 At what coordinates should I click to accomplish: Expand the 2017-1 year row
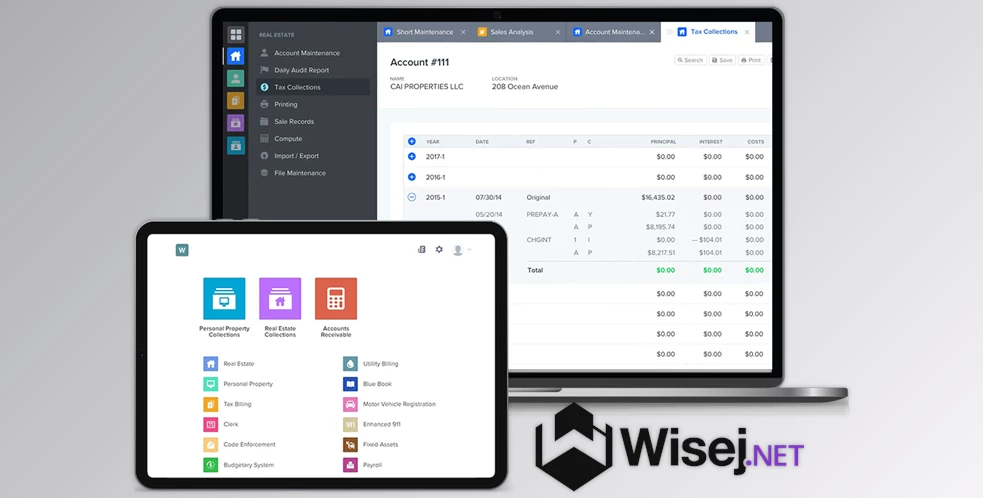click(x=412, y=156)
